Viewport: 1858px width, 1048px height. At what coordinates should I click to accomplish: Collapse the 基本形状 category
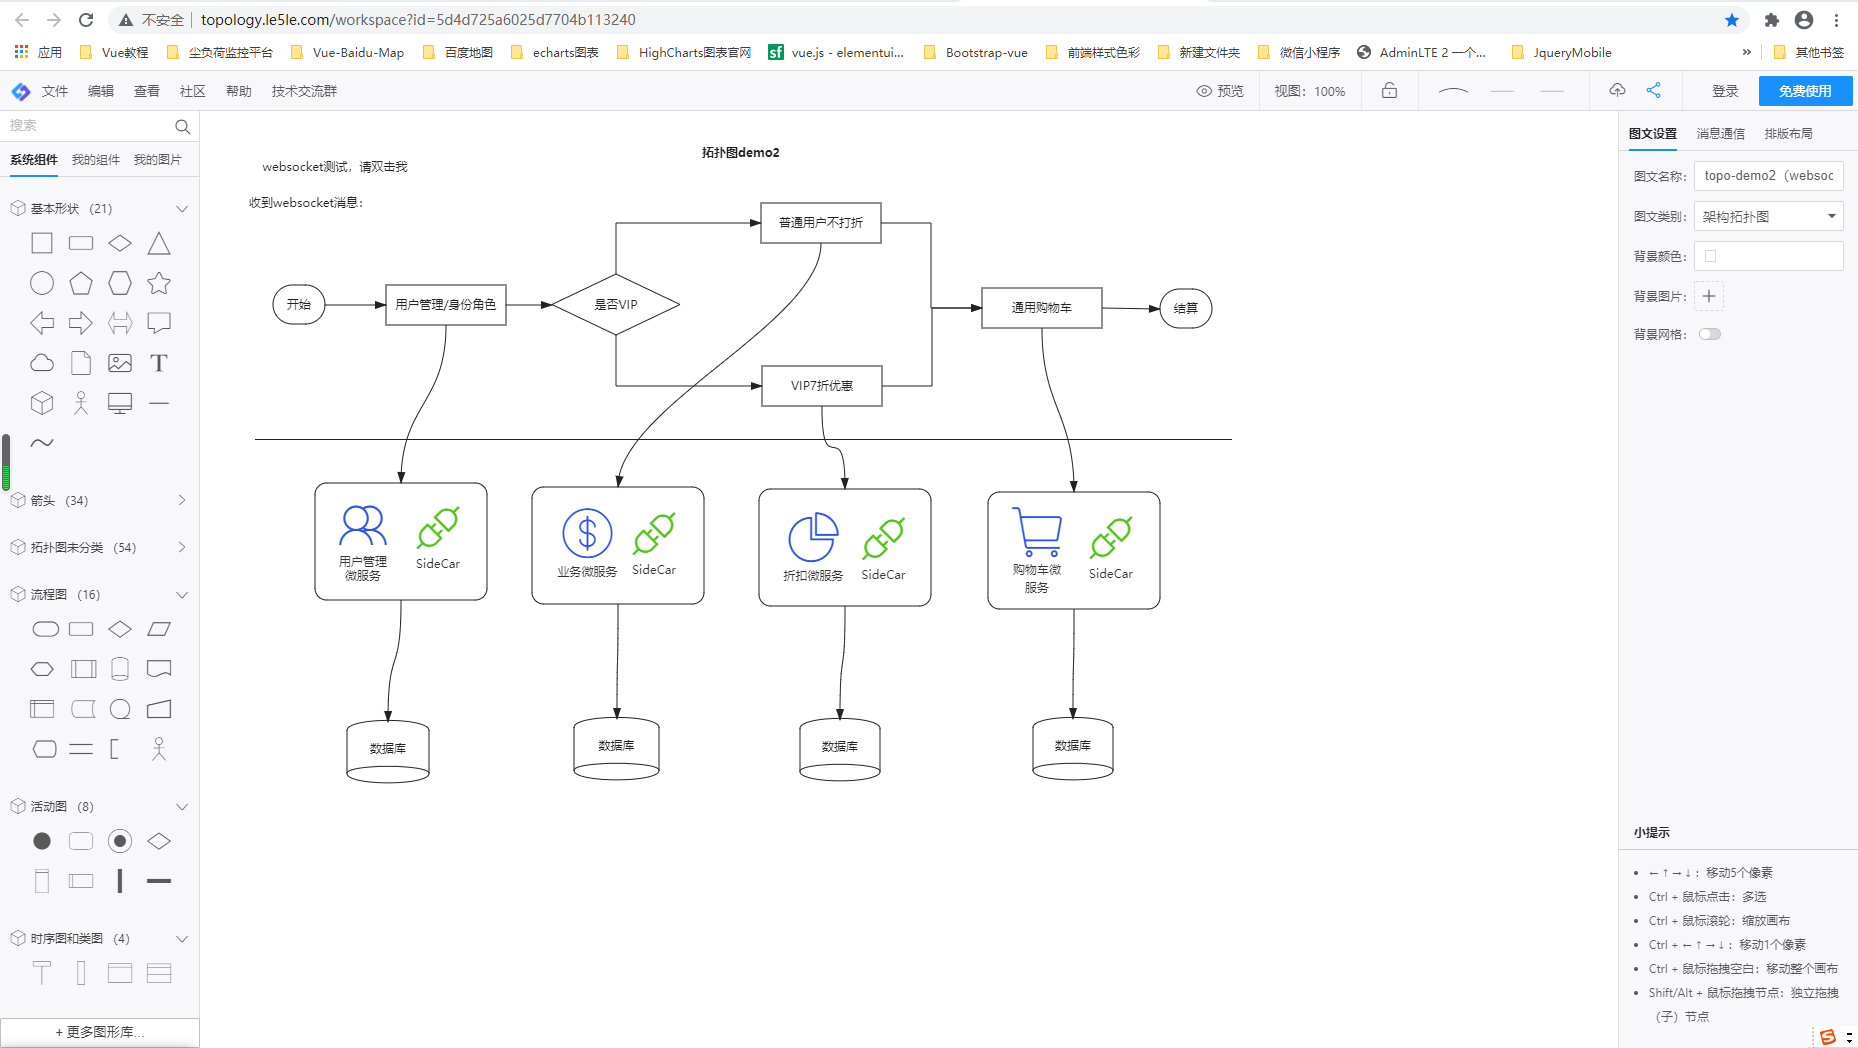(181, 208)
